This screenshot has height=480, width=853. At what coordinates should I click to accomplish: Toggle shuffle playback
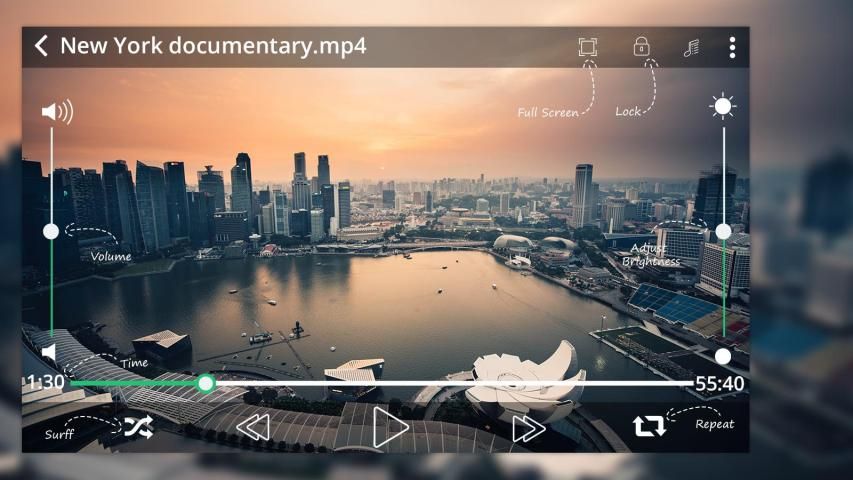138,427
